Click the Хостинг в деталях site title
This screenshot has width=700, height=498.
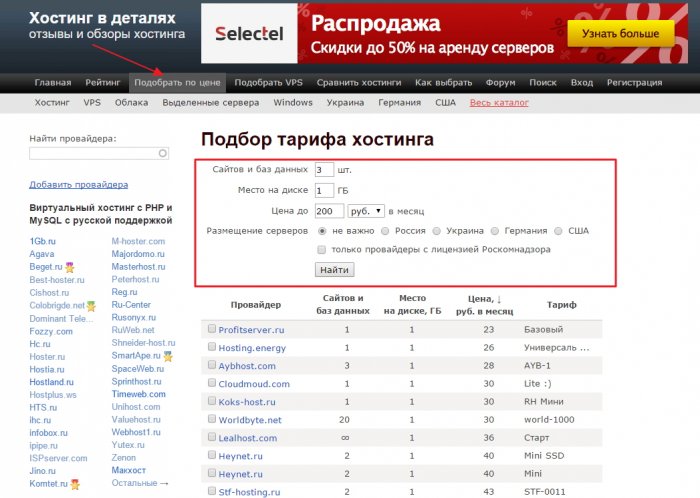(x=102, y=18)
